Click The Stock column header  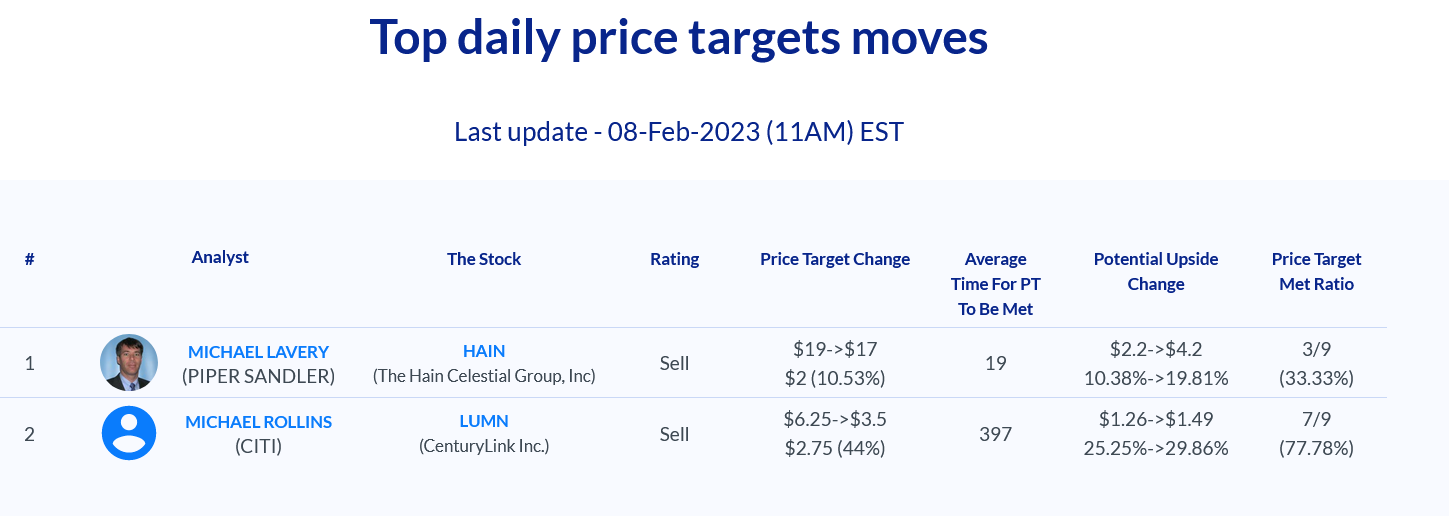click(x=484, y=259)
